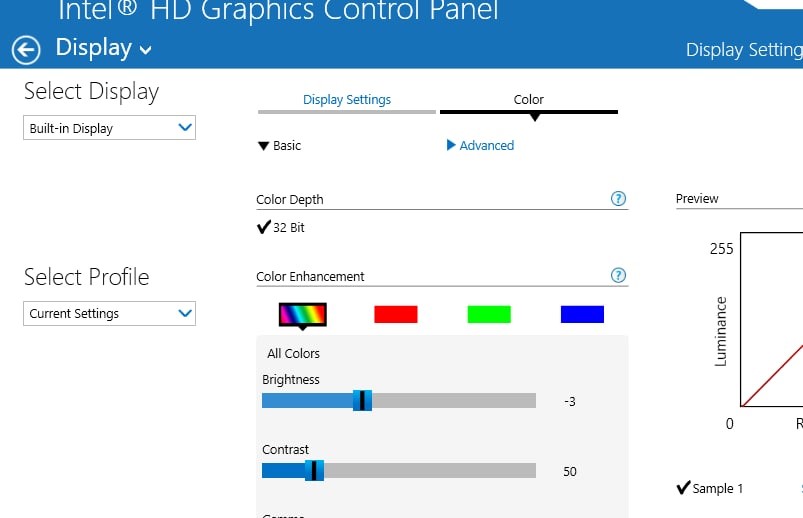
Task: Toggle the Sample 1 preview option
Action: point(710,489)
